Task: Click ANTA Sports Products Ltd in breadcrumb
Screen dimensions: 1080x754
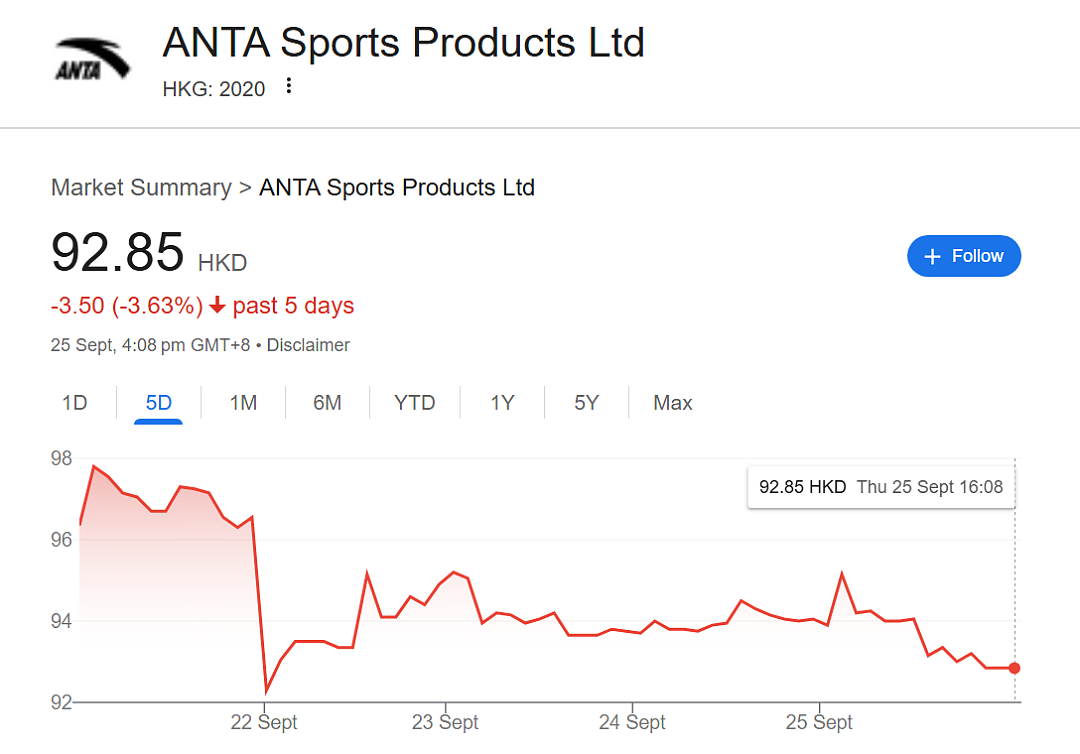Action: pos(397,187)
